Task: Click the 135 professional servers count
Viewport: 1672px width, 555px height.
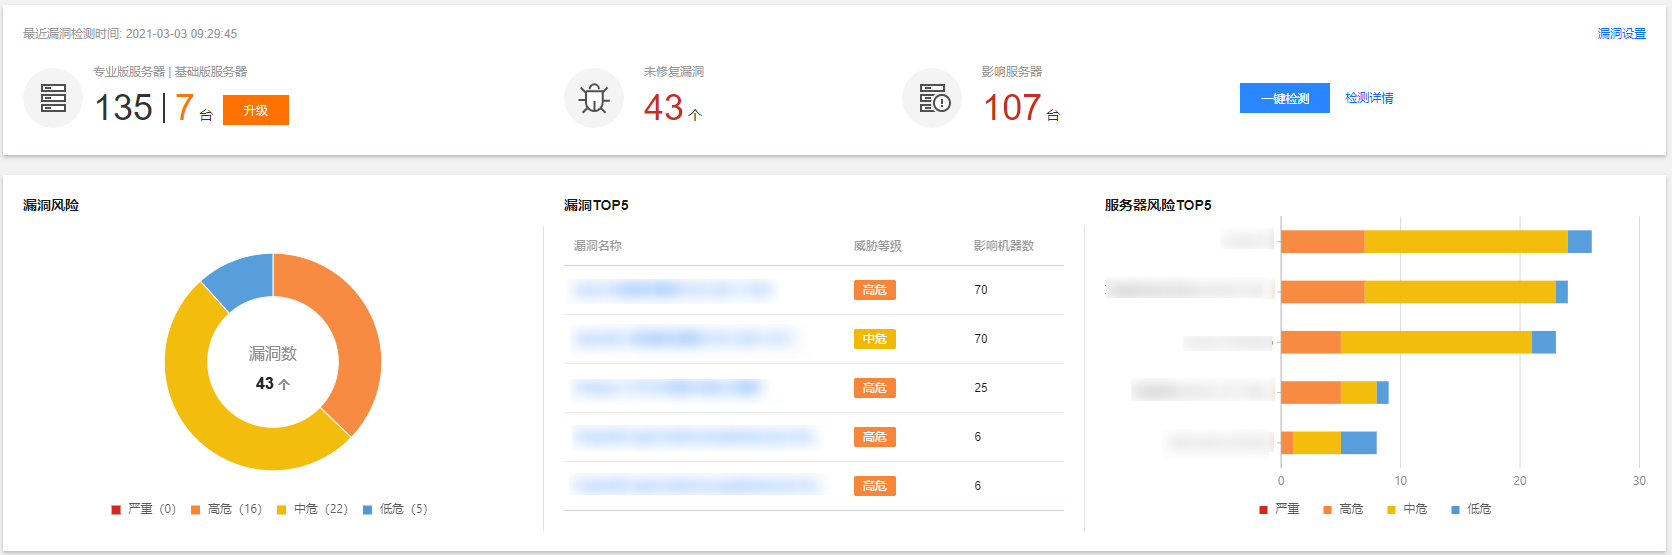Action: coord(124,108)
